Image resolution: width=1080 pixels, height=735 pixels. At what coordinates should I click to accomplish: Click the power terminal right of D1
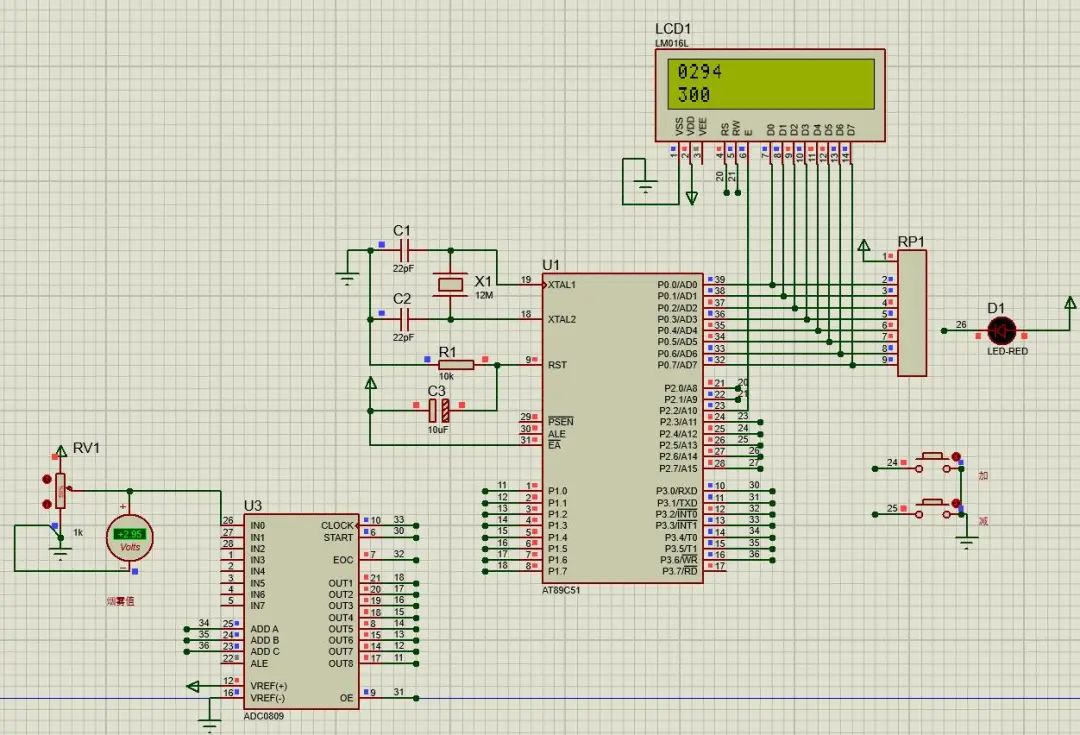[1070, 302]
